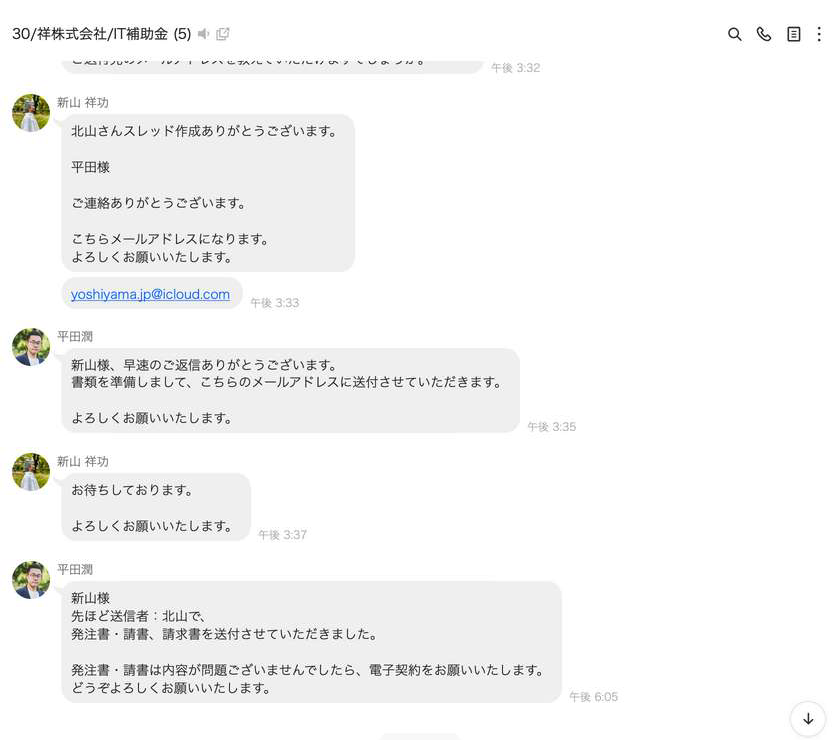This screenshot has width=837, height=740.
Task: Open the three-dot more options menu
Action: point(819,34)
